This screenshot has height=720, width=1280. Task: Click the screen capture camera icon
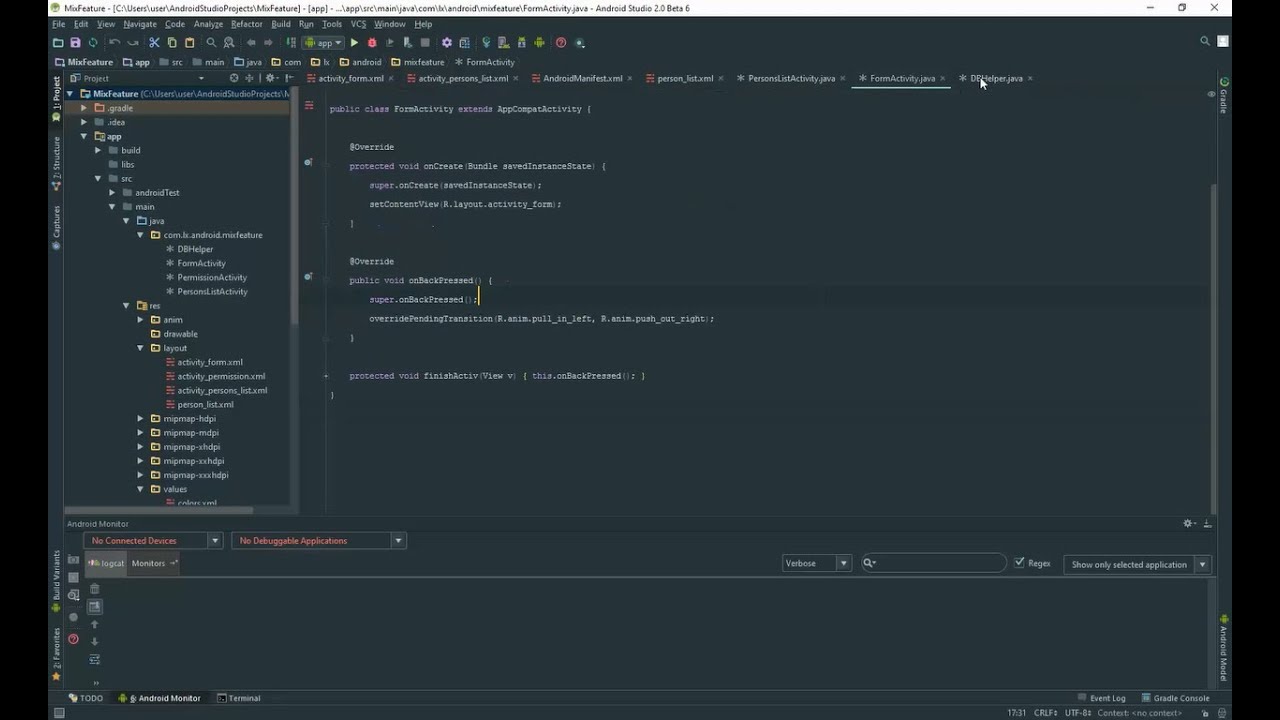tap(73, 560)
